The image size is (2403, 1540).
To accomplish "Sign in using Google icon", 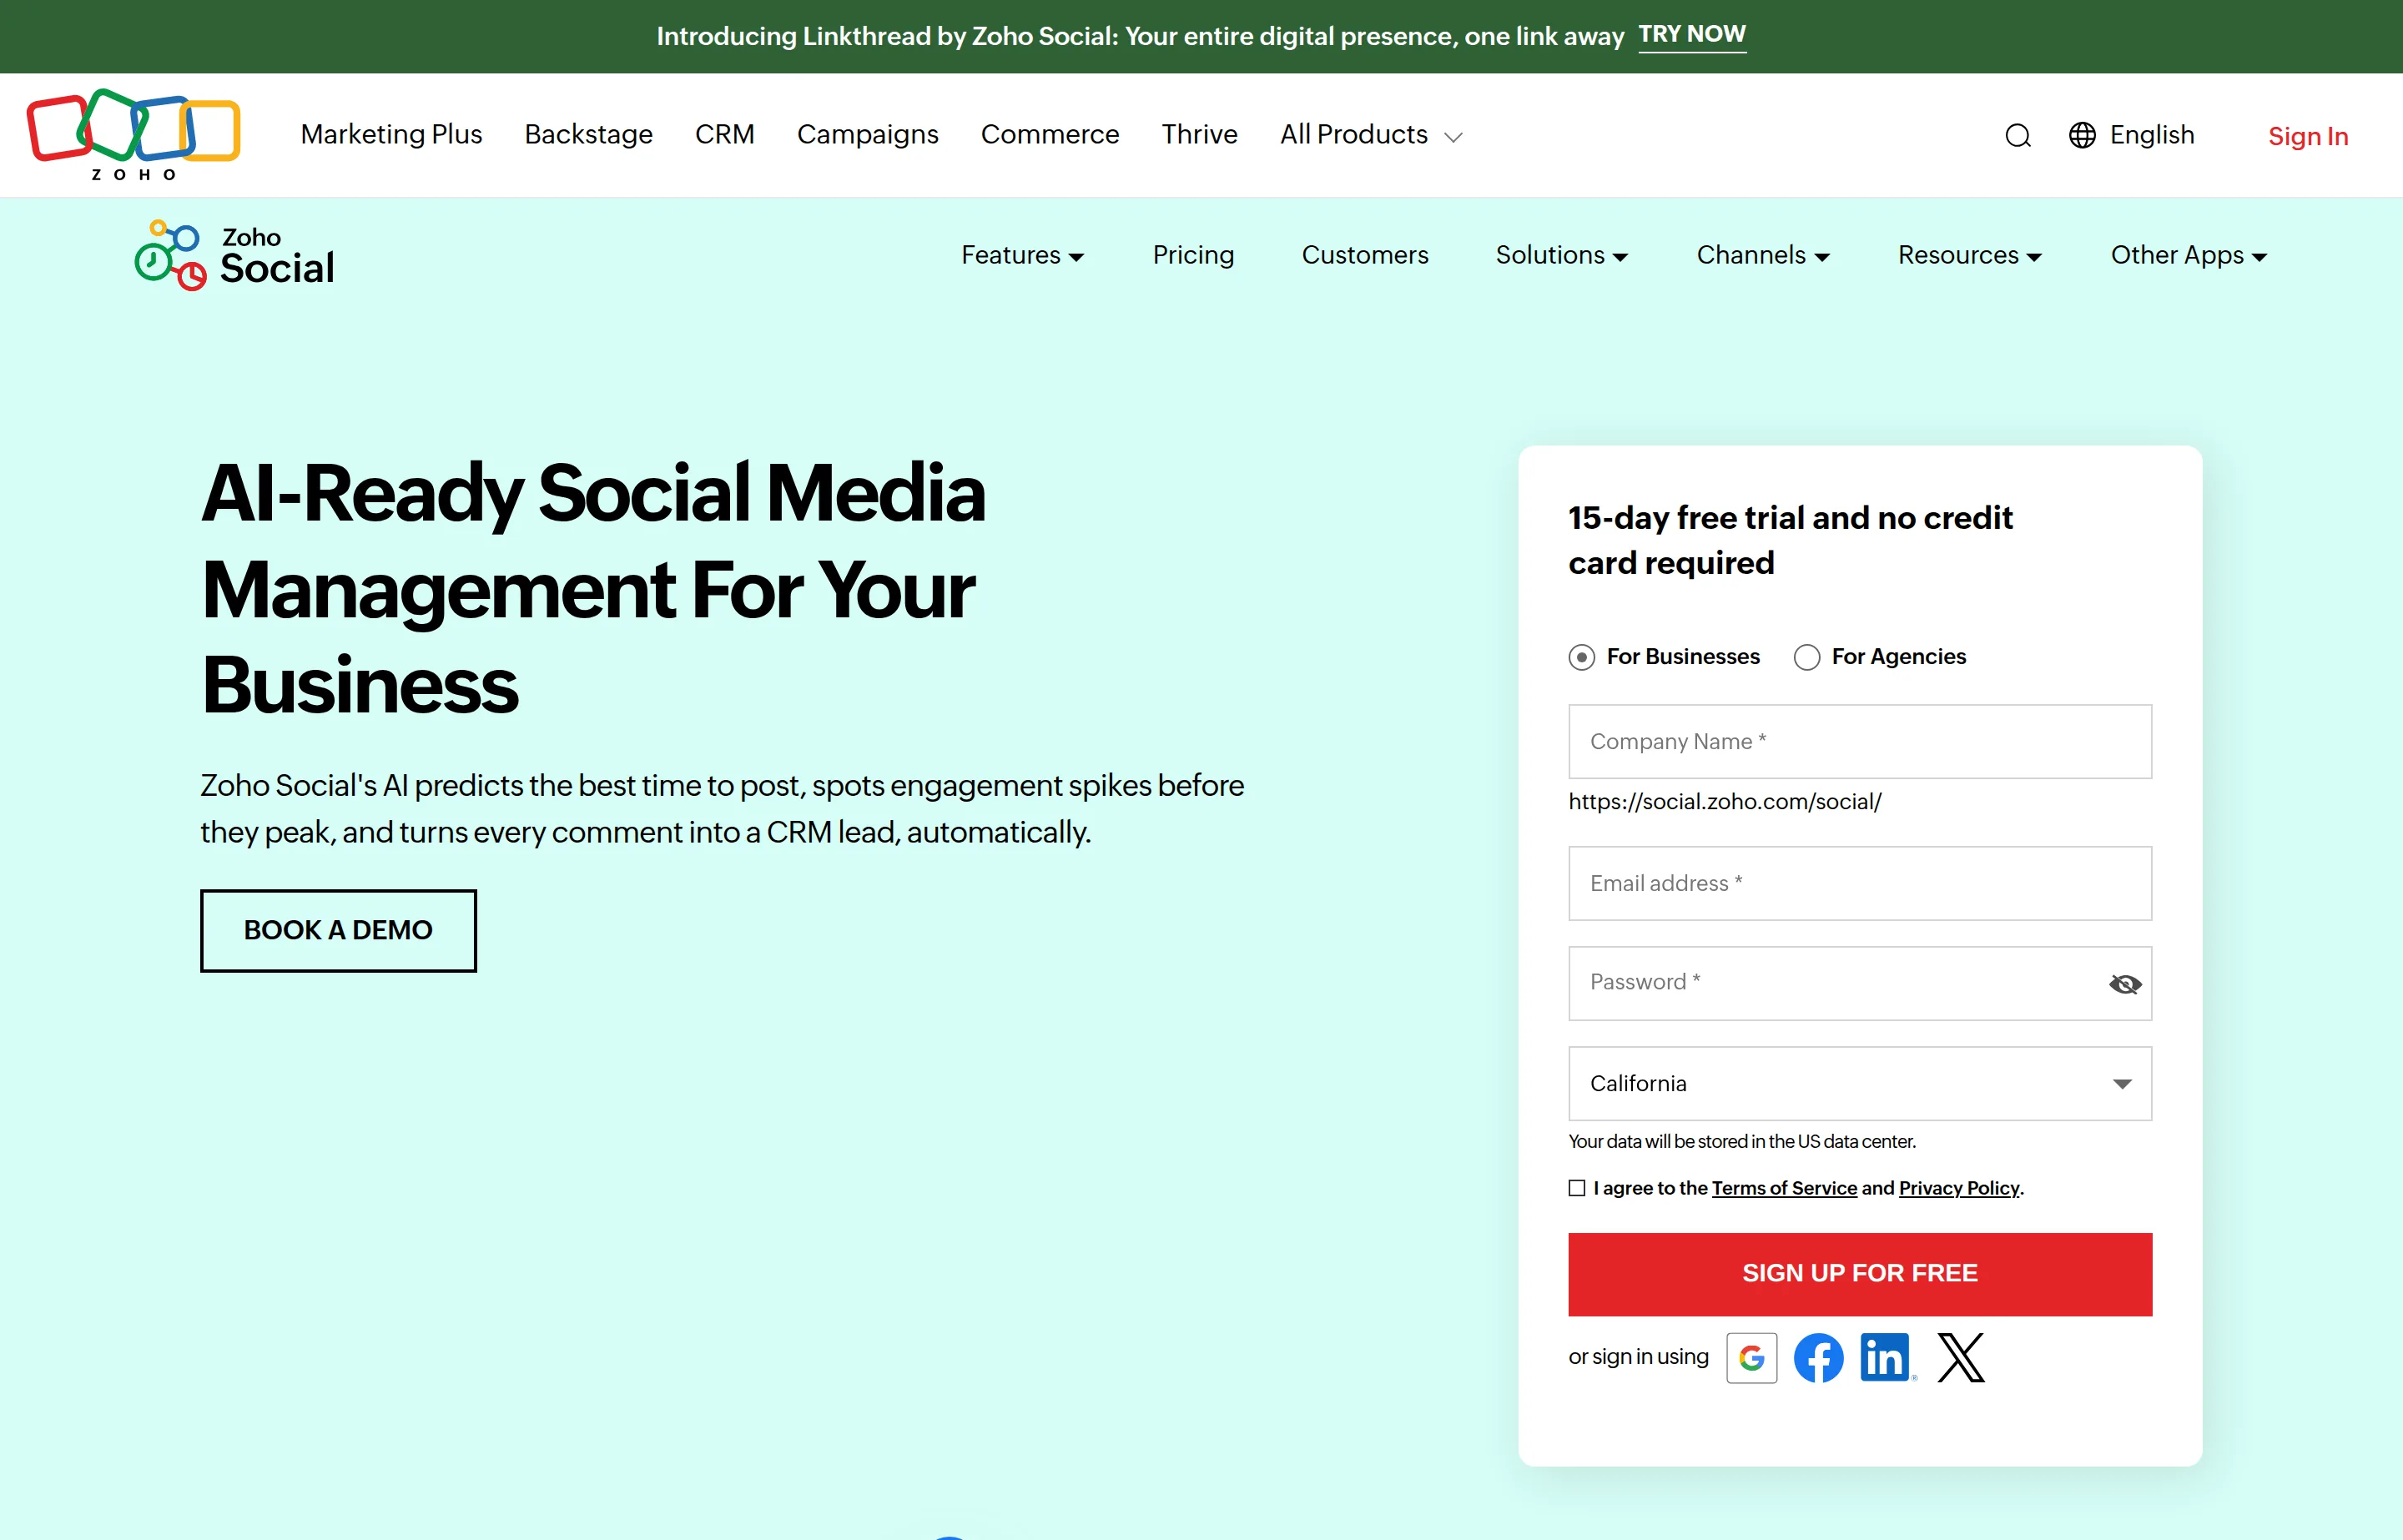I will point(1751,1357).
